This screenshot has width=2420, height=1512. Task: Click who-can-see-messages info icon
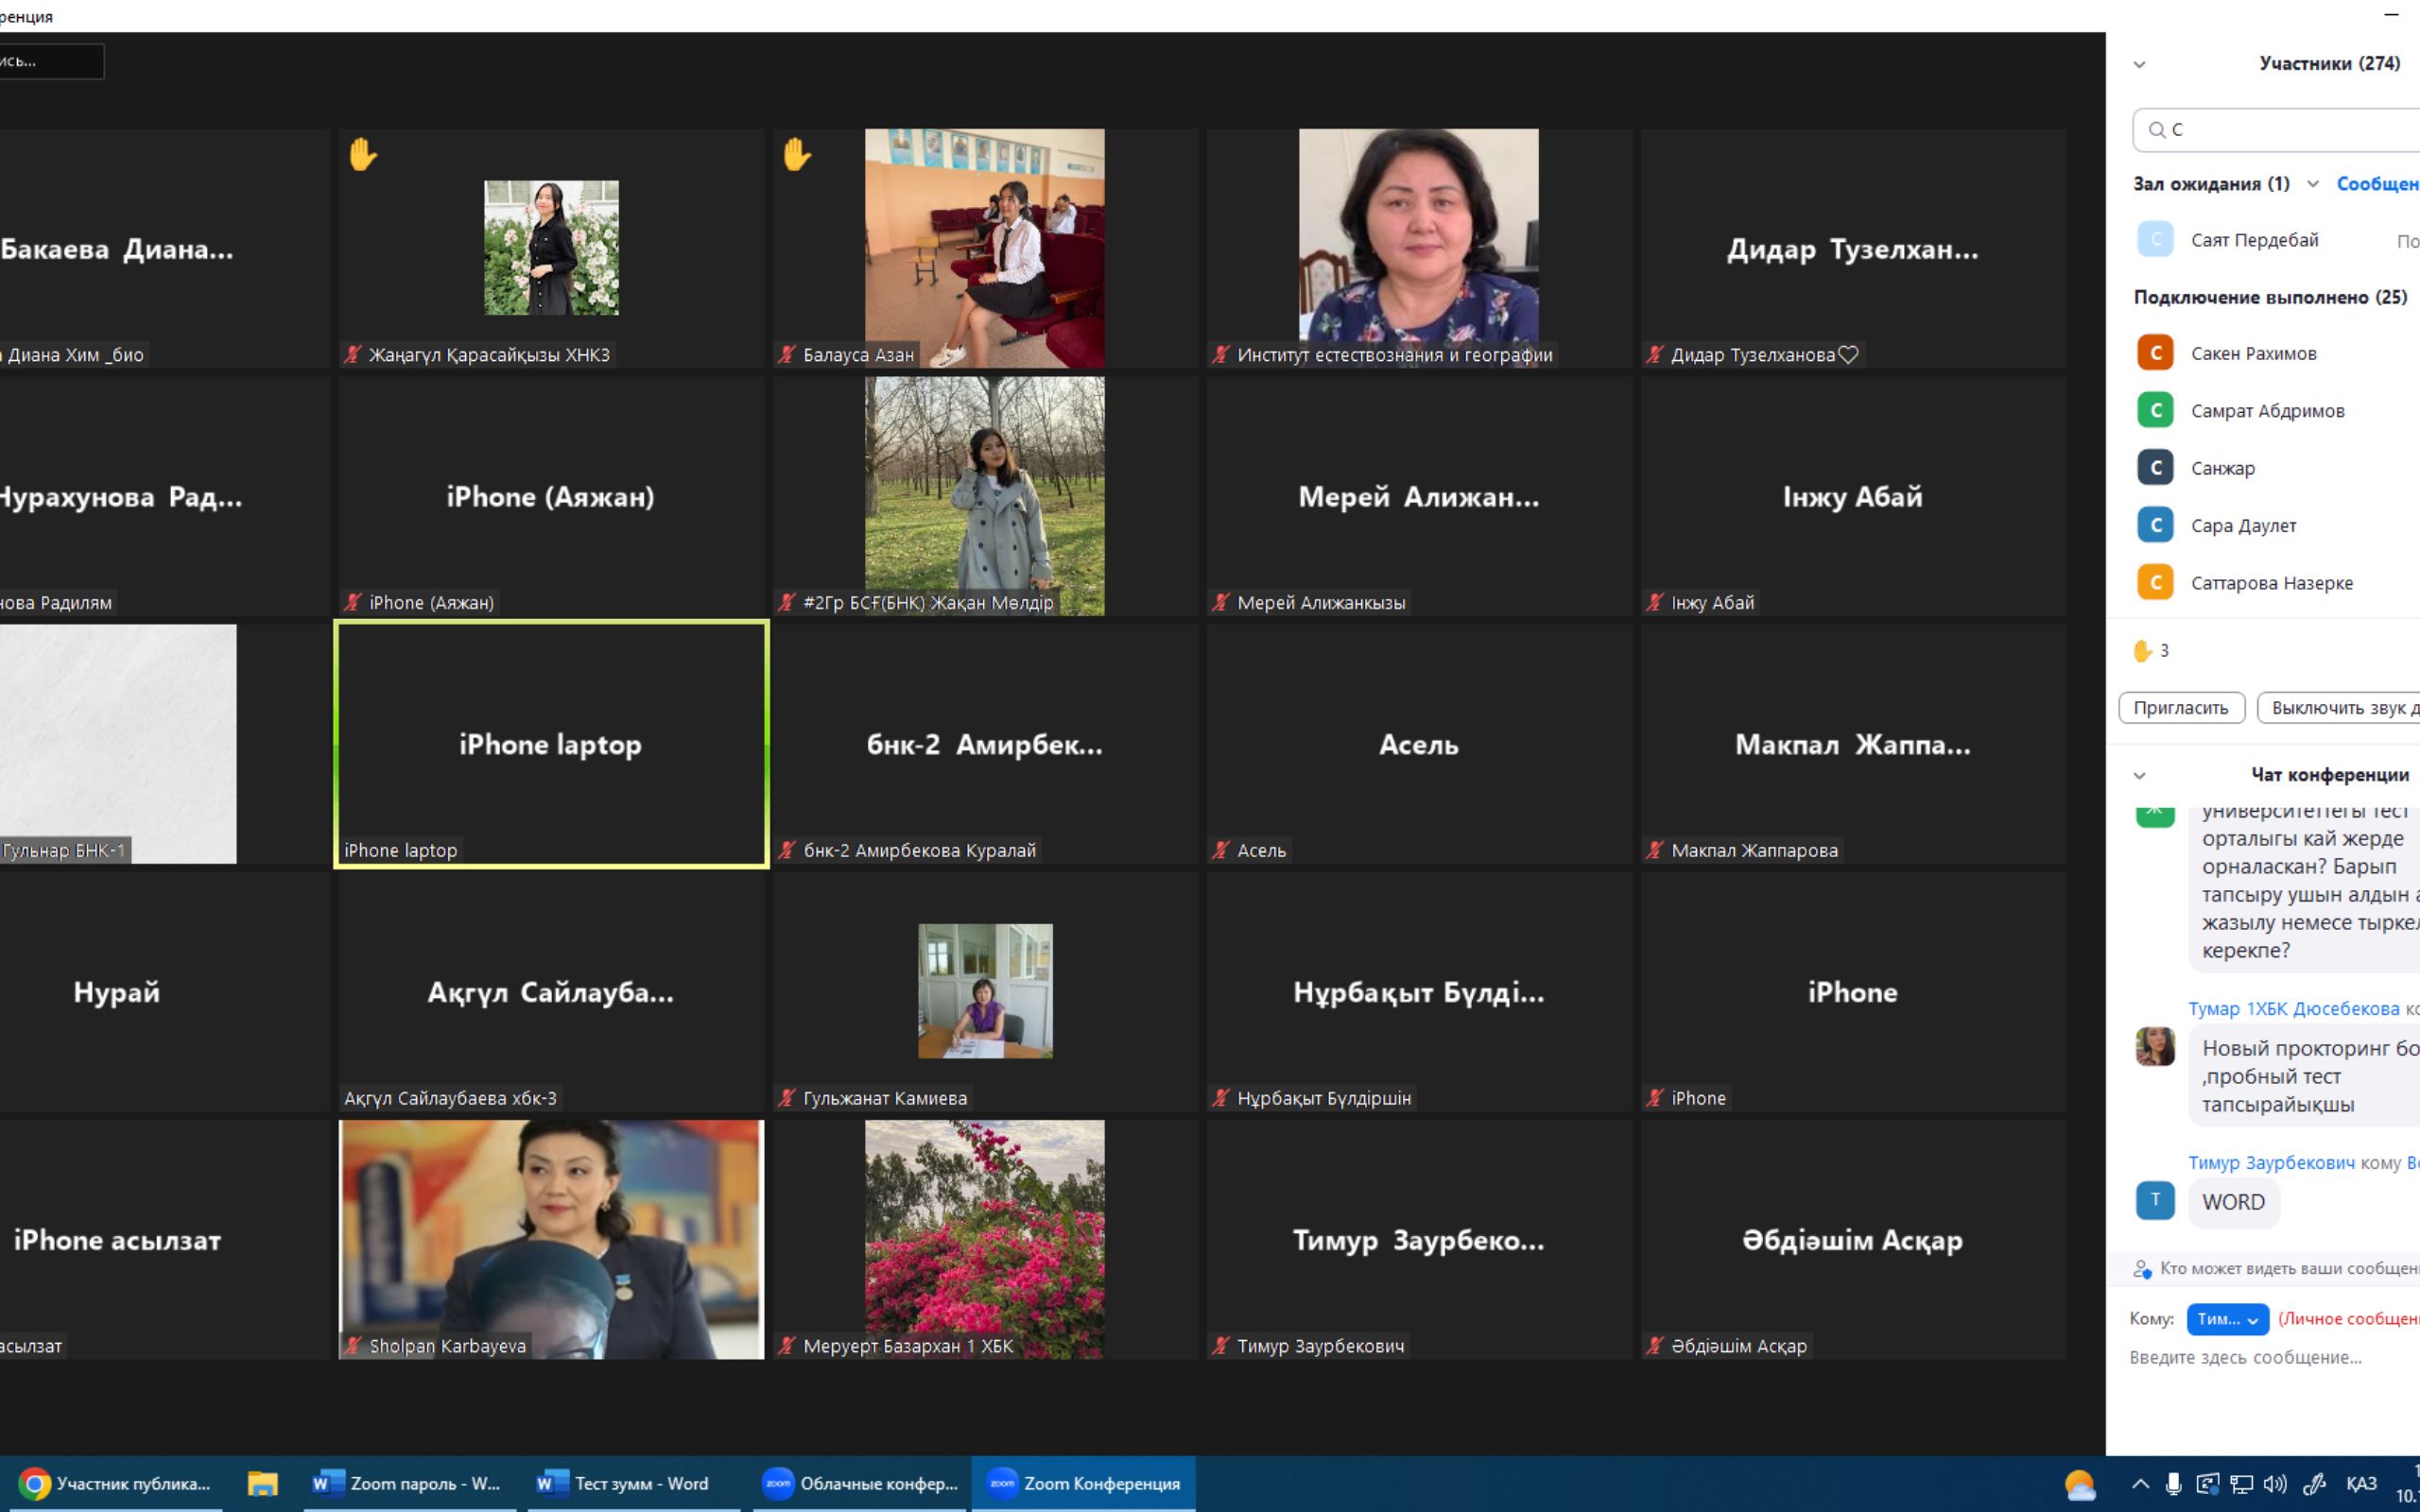coord(2141,1269)
